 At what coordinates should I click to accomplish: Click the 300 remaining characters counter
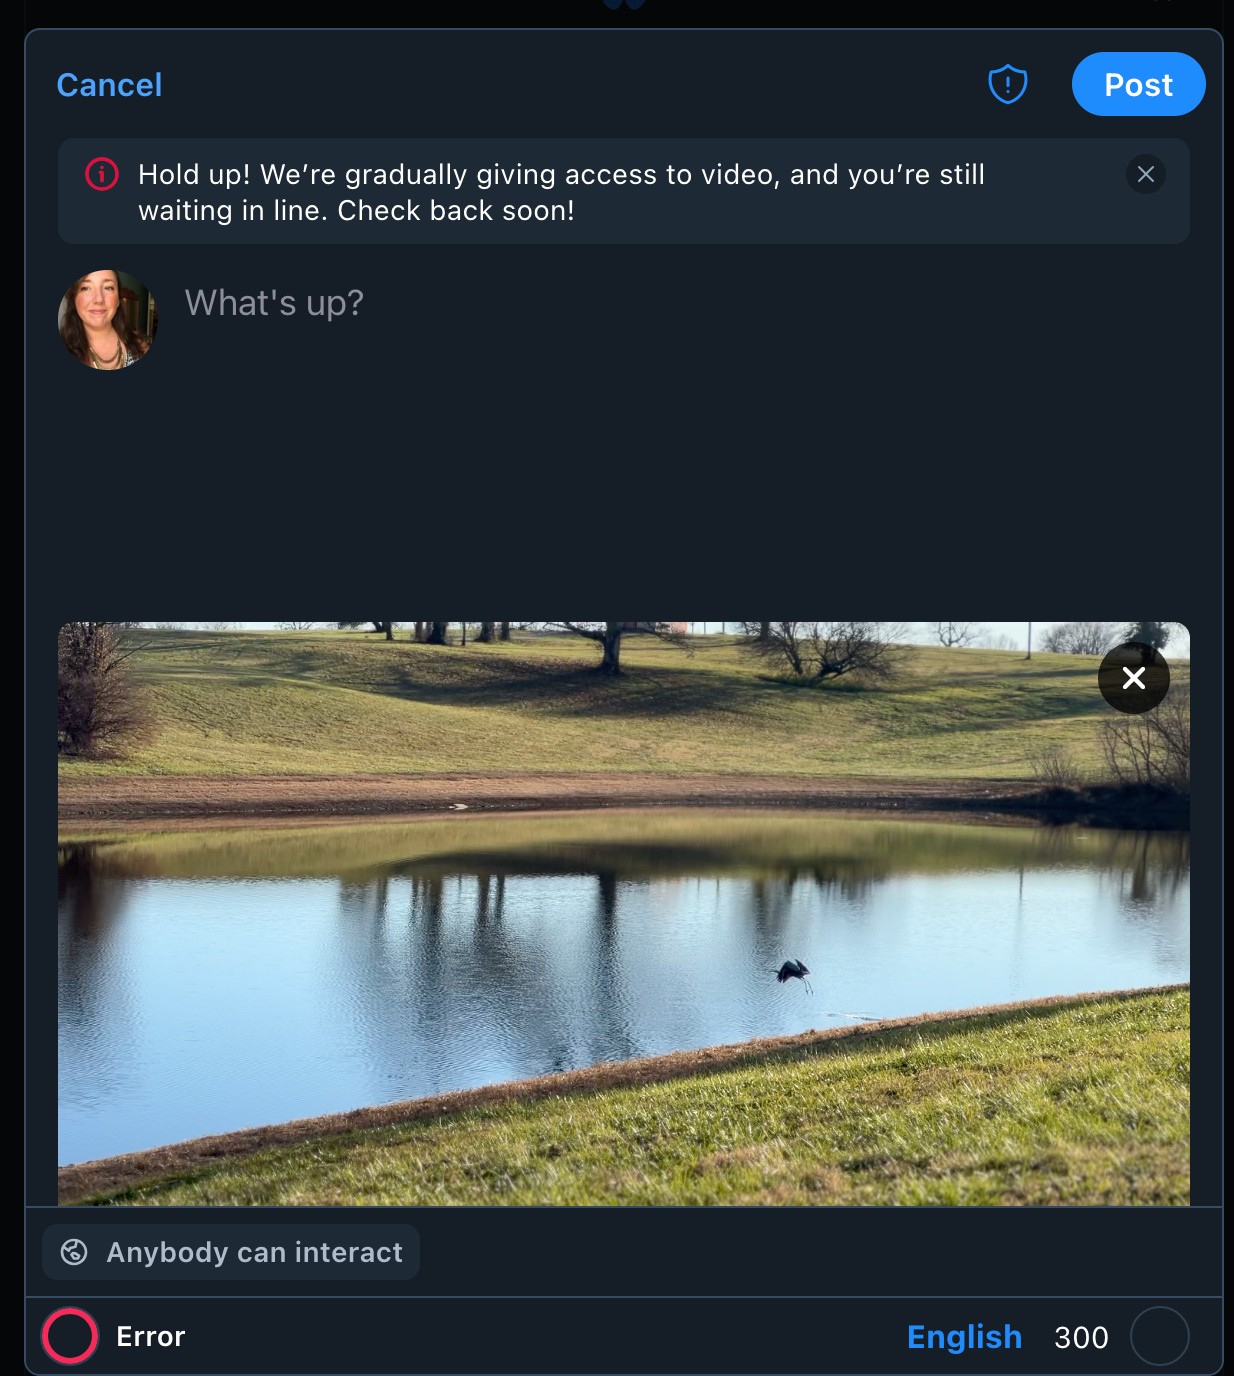tap(1081, 1337)
